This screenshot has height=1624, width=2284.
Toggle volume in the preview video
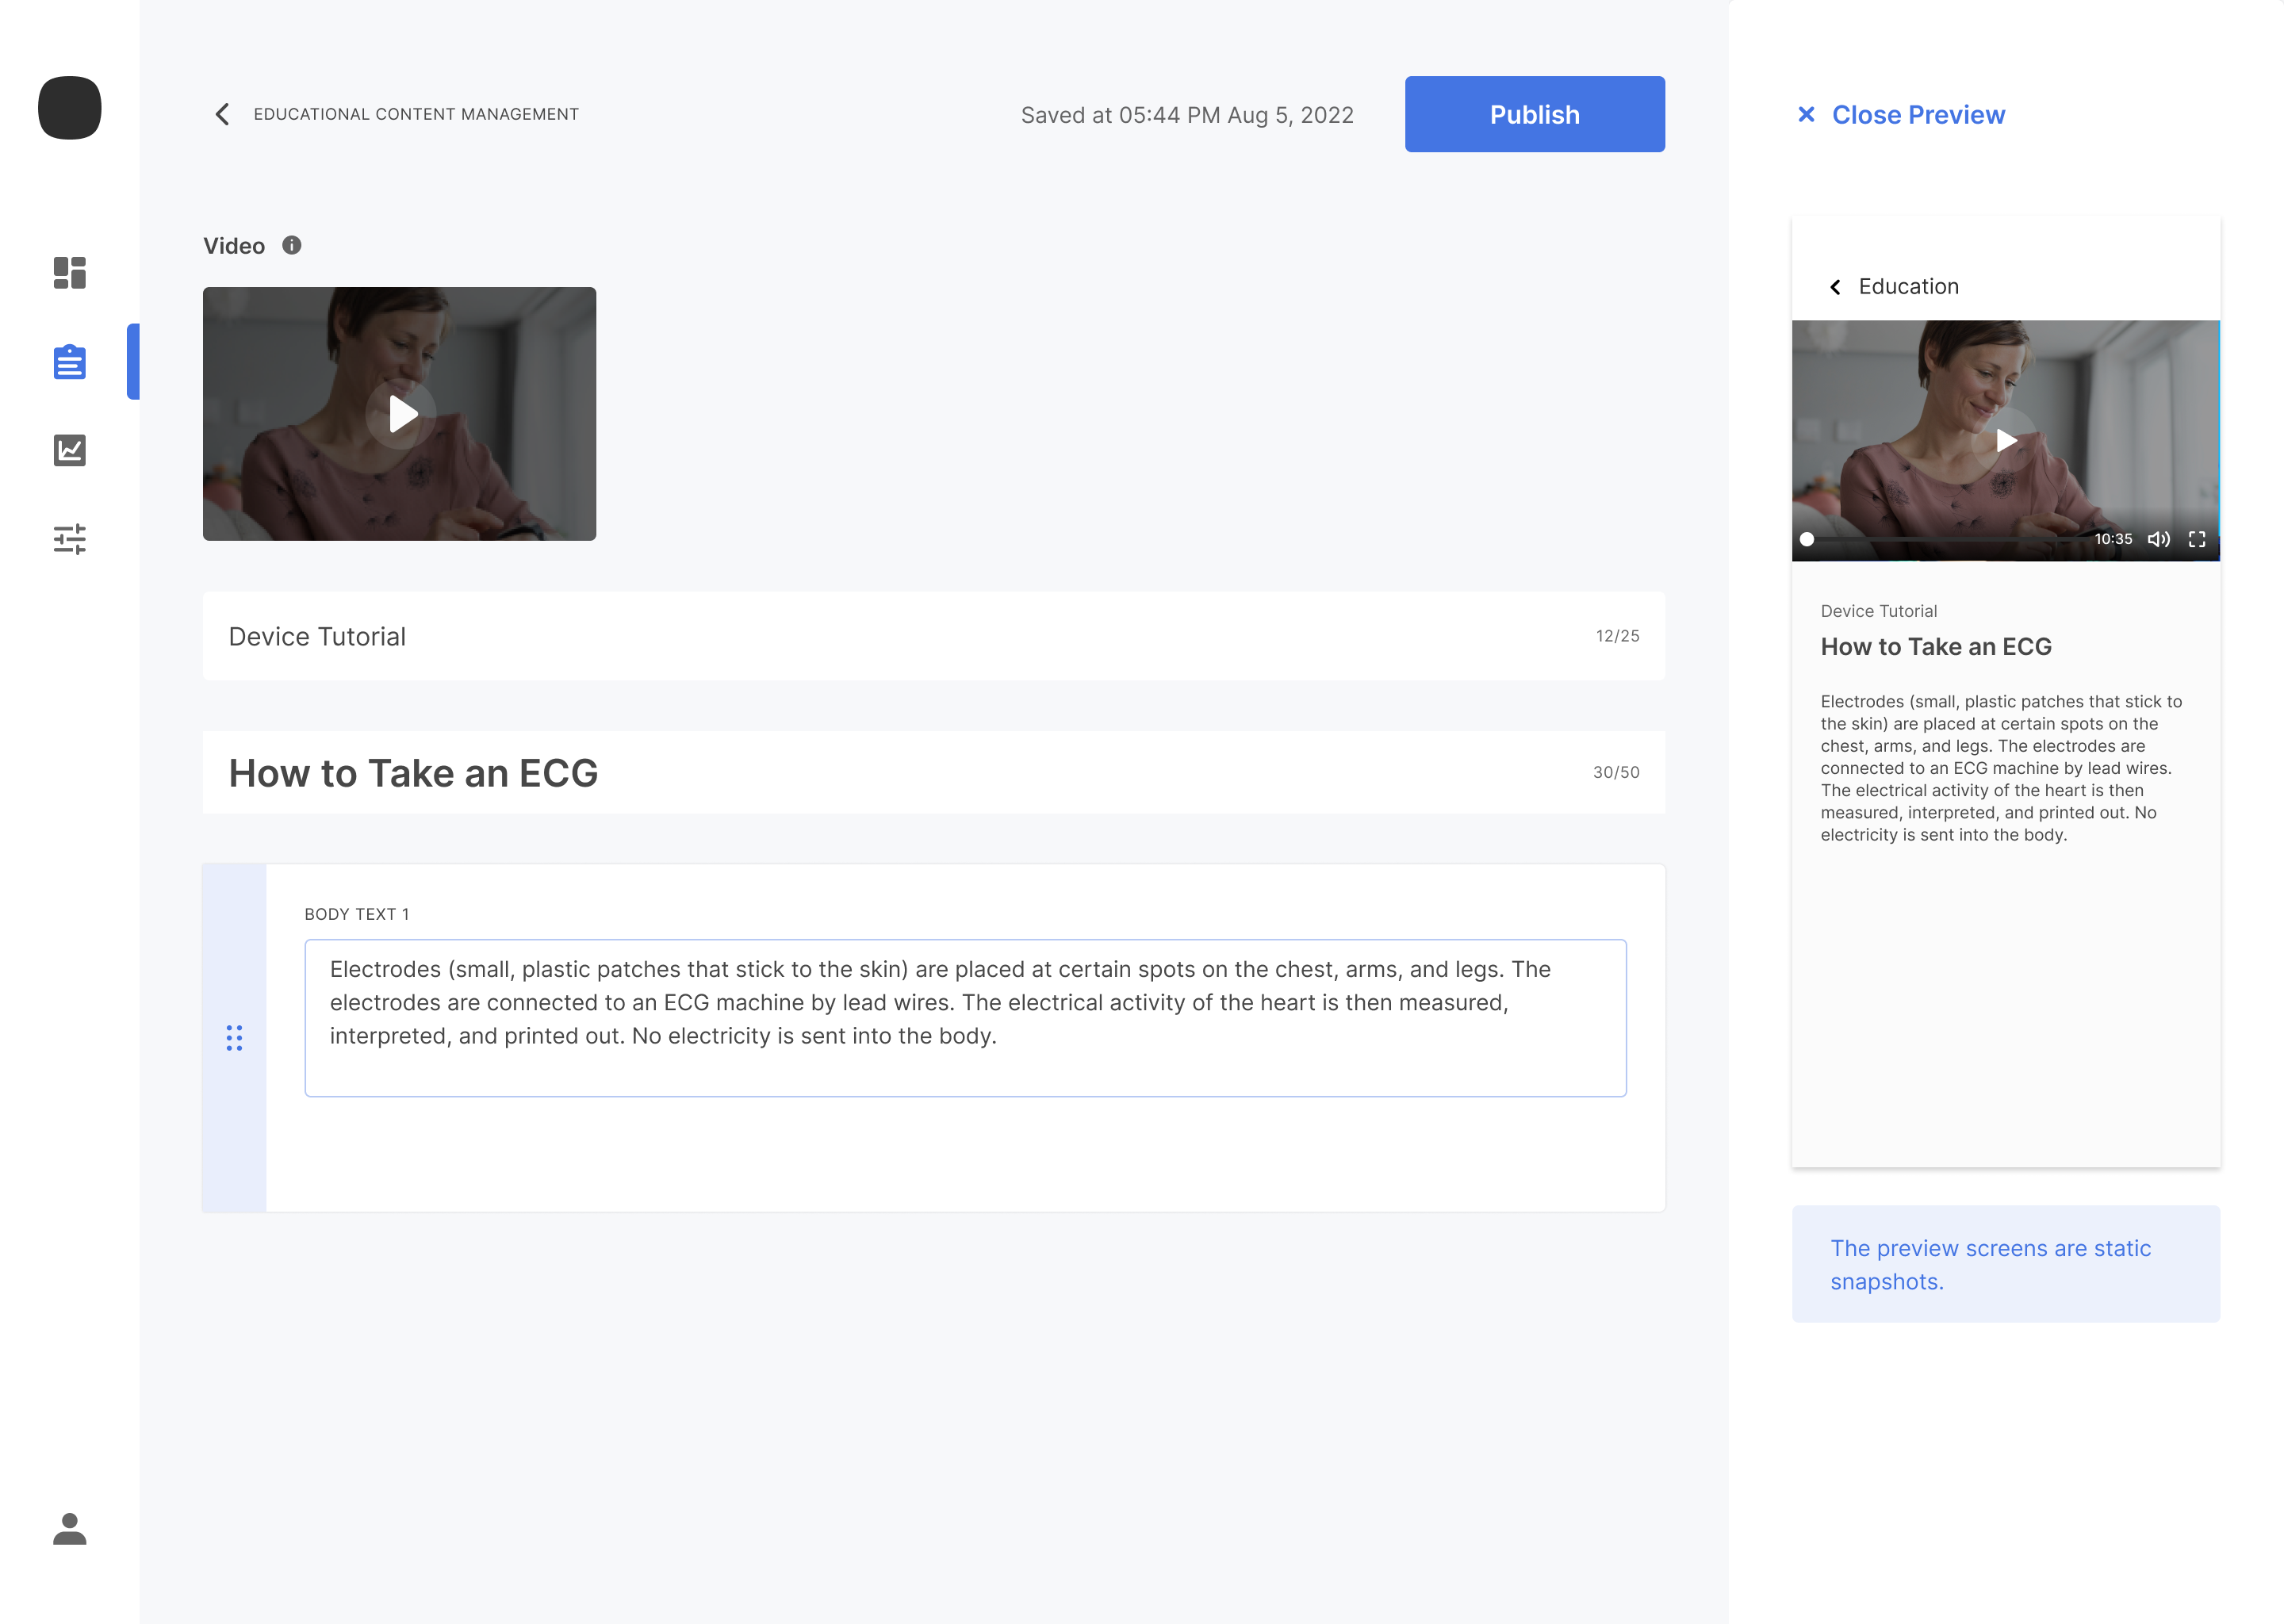coord(2158,539)
